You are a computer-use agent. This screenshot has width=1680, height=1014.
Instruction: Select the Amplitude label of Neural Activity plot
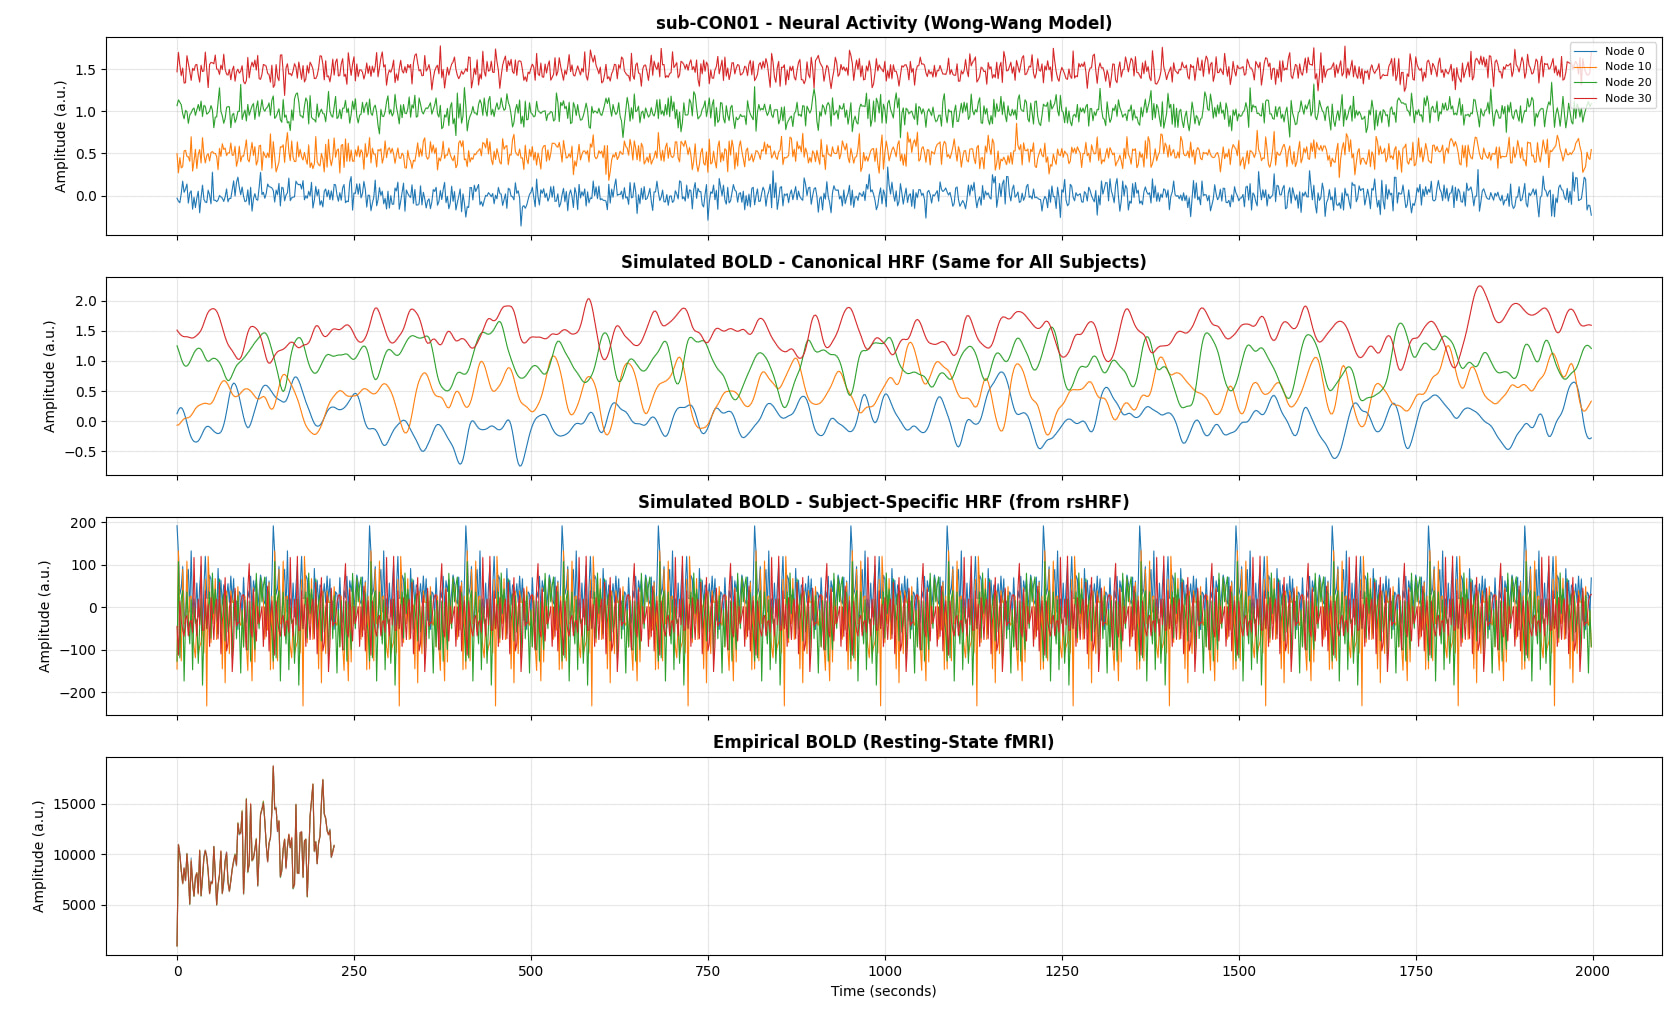pyautogui.click(x=61, y=137)
